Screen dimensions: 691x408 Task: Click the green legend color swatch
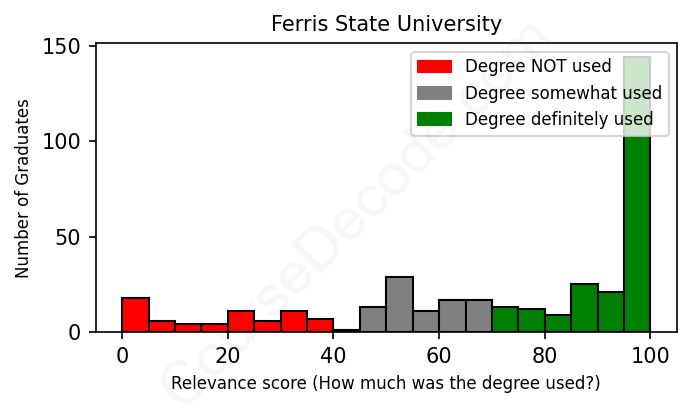click(x=434, y=119)
